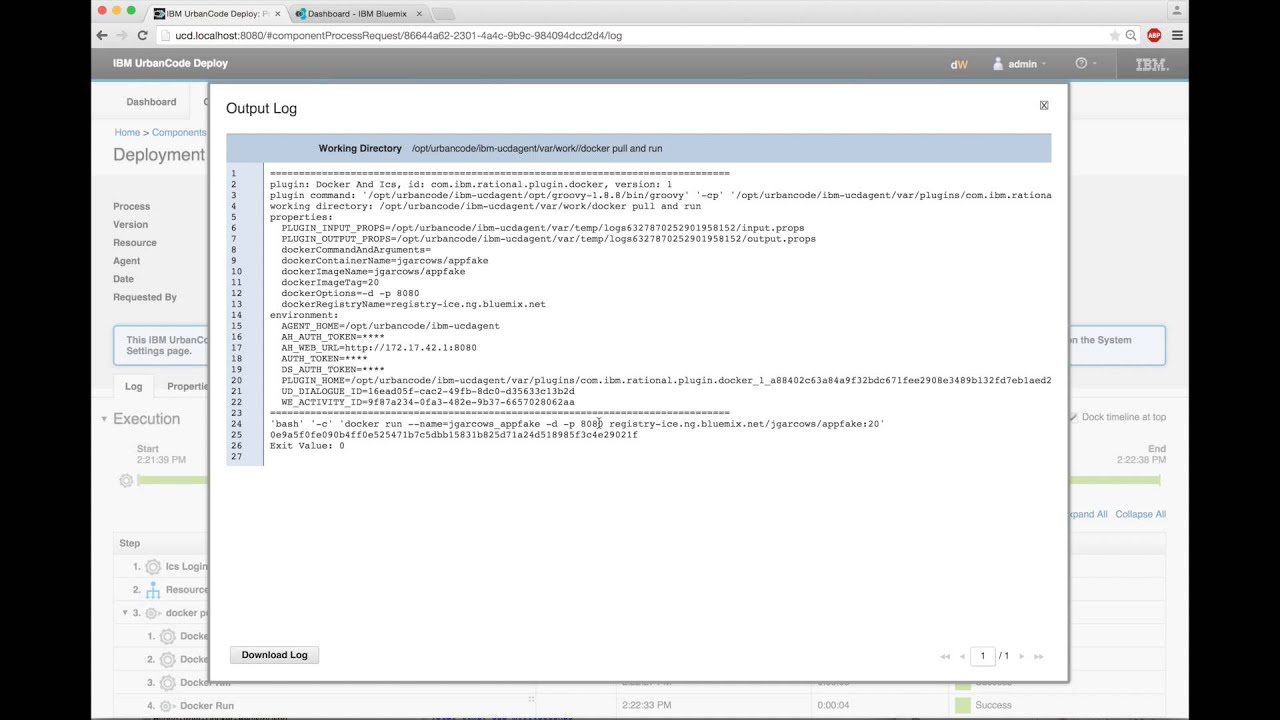Image resolution: width=1280 pixels, height=720 pixels.
Task: Toggle Dock timeline at top checkbox
Action: (1074, 417)
